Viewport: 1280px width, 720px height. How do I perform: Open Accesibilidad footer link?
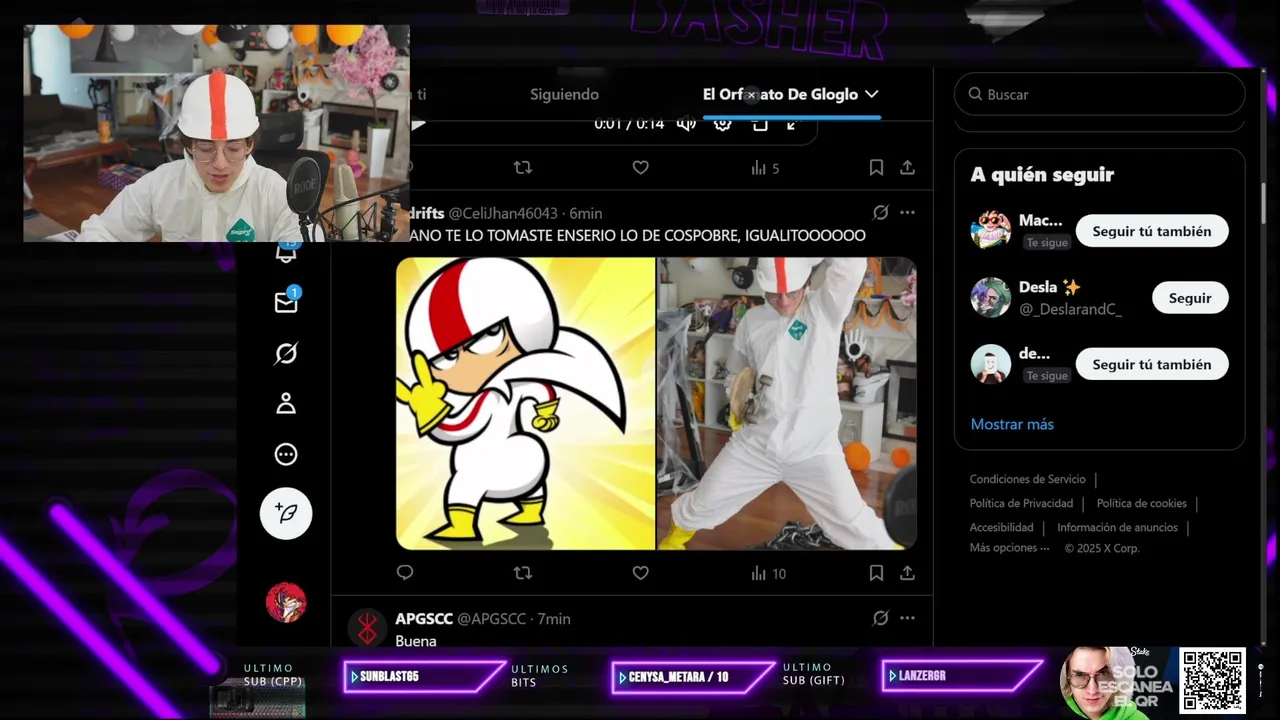pos(1001,527)
